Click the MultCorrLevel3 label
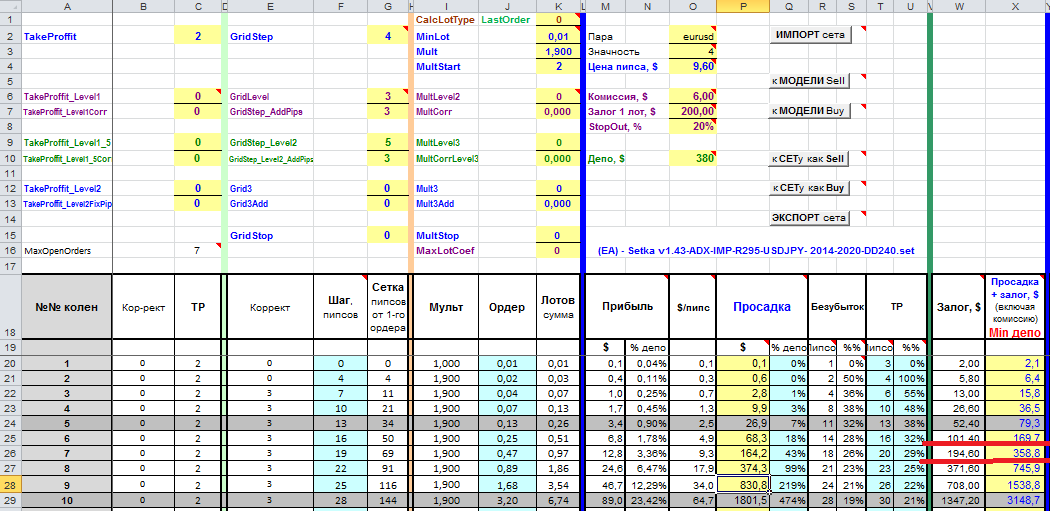Screen dimensions: 1050x511 (447, 159)
